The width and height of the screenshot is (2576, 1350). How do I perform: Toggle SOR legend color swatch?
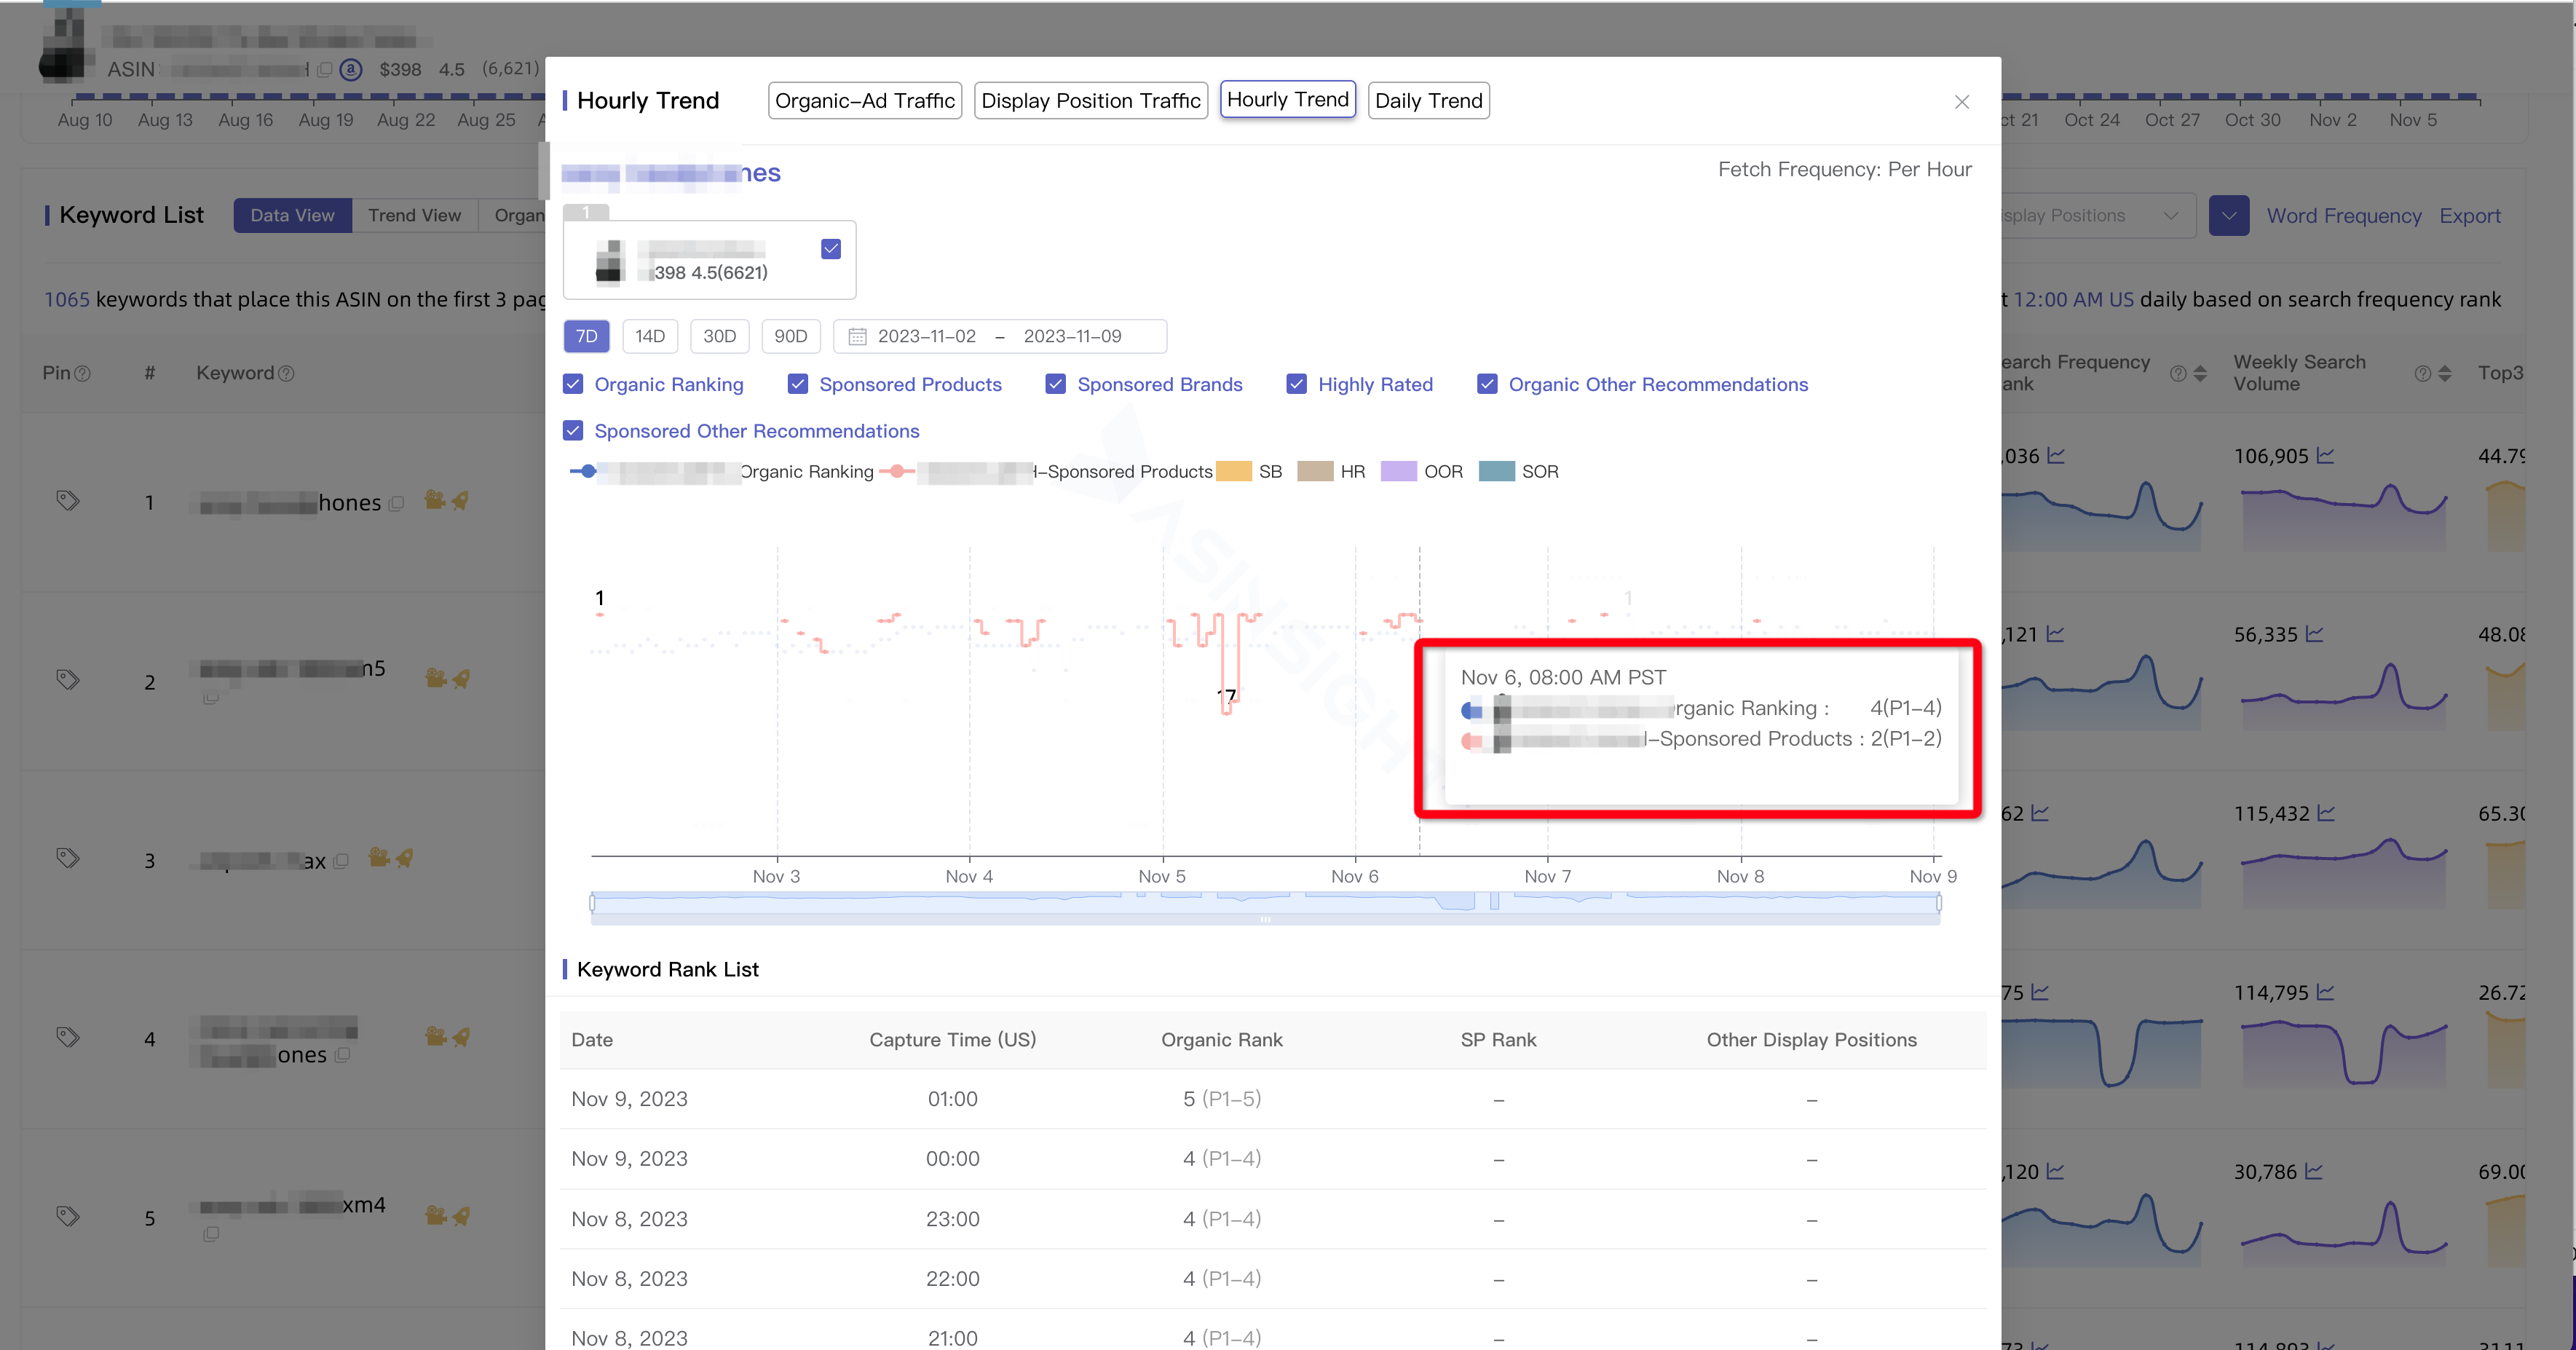click(x=1496, y=472)
